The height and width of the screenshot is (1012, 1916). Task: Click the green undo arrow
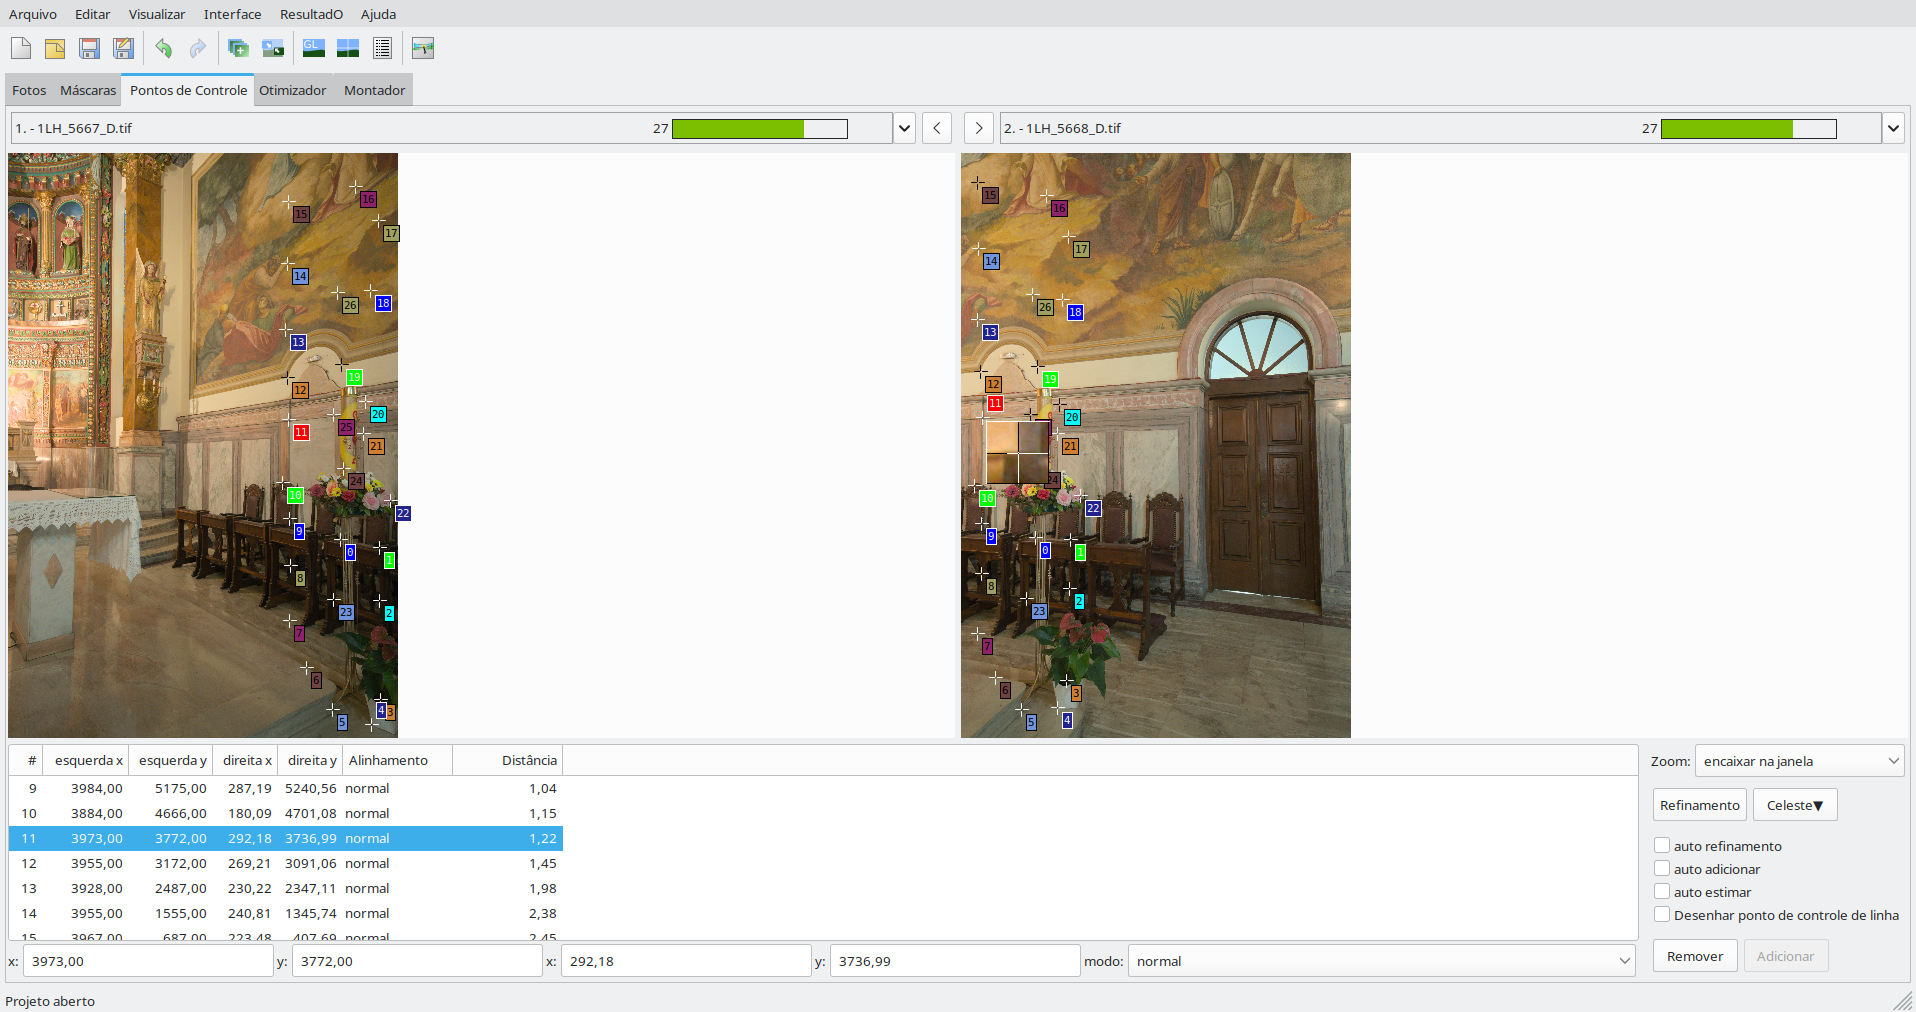164,48
